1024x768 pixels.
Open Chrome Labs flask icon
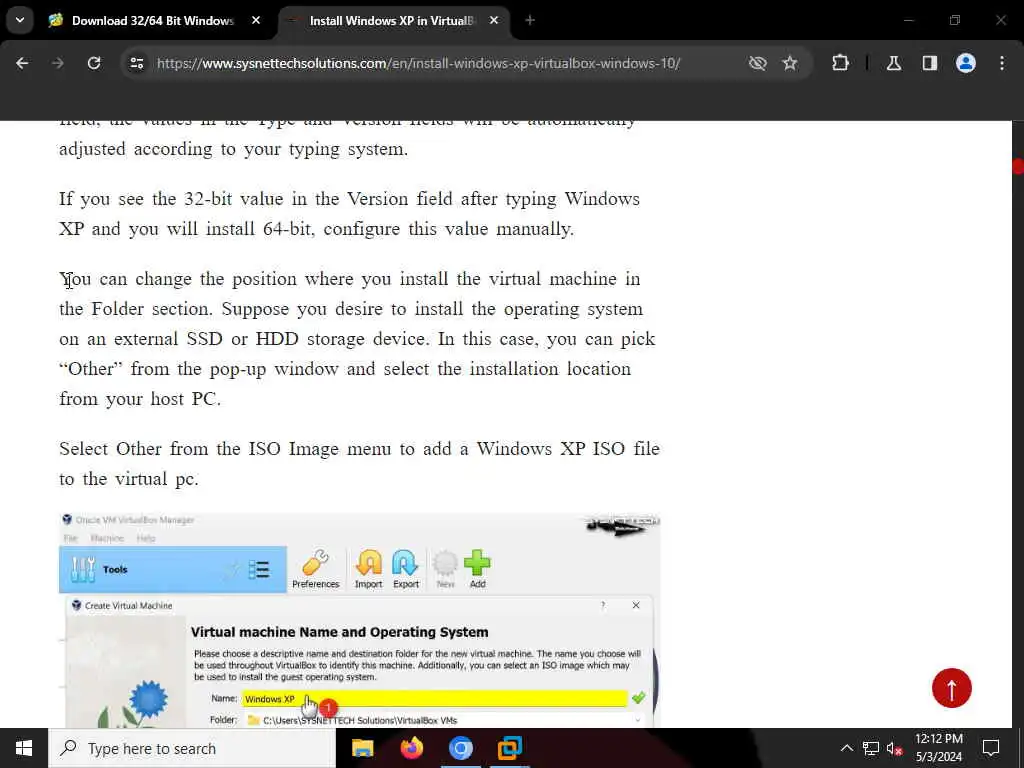pos(894,63)
